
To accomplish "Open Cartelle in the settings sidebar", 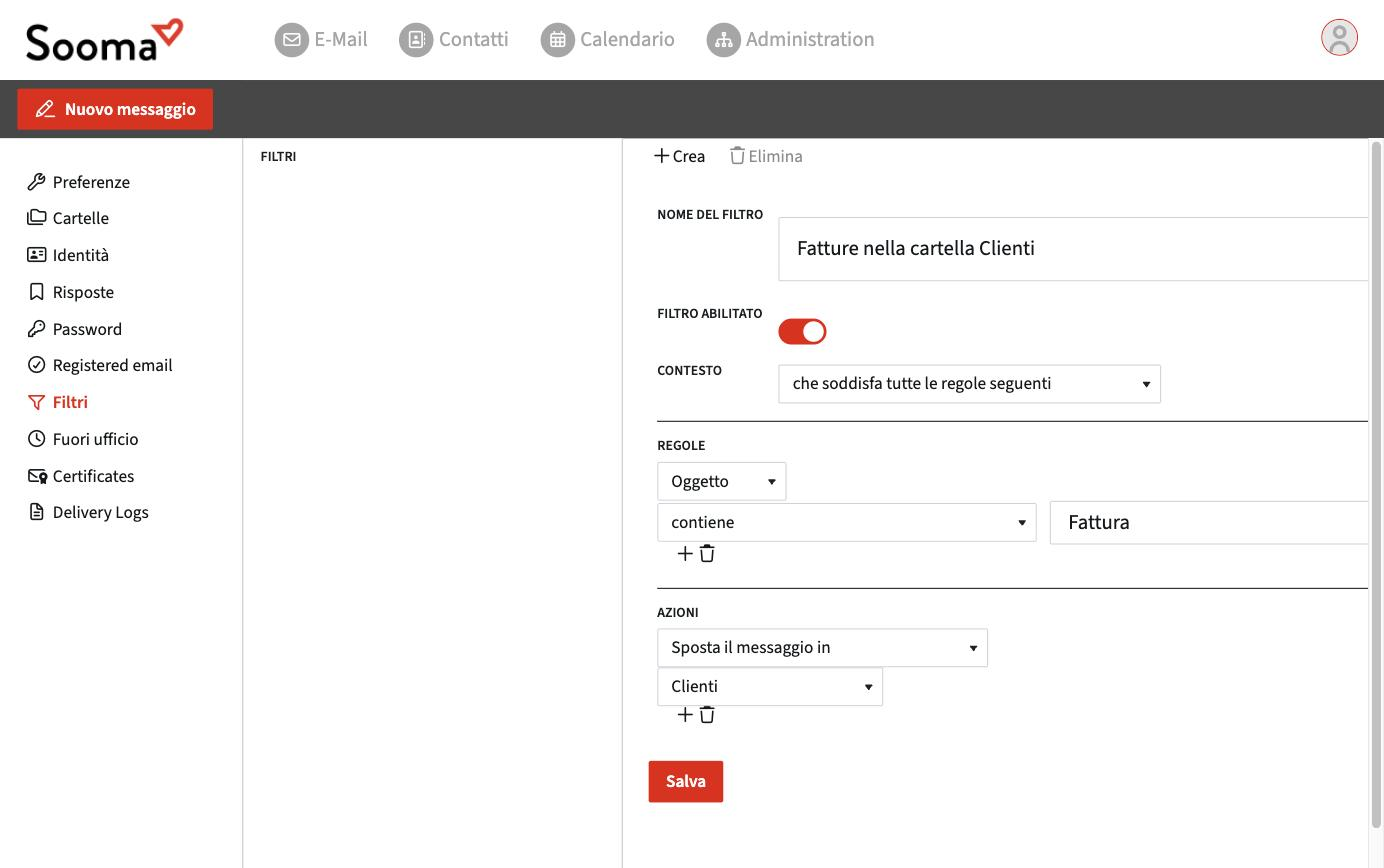I will (68, 218).
